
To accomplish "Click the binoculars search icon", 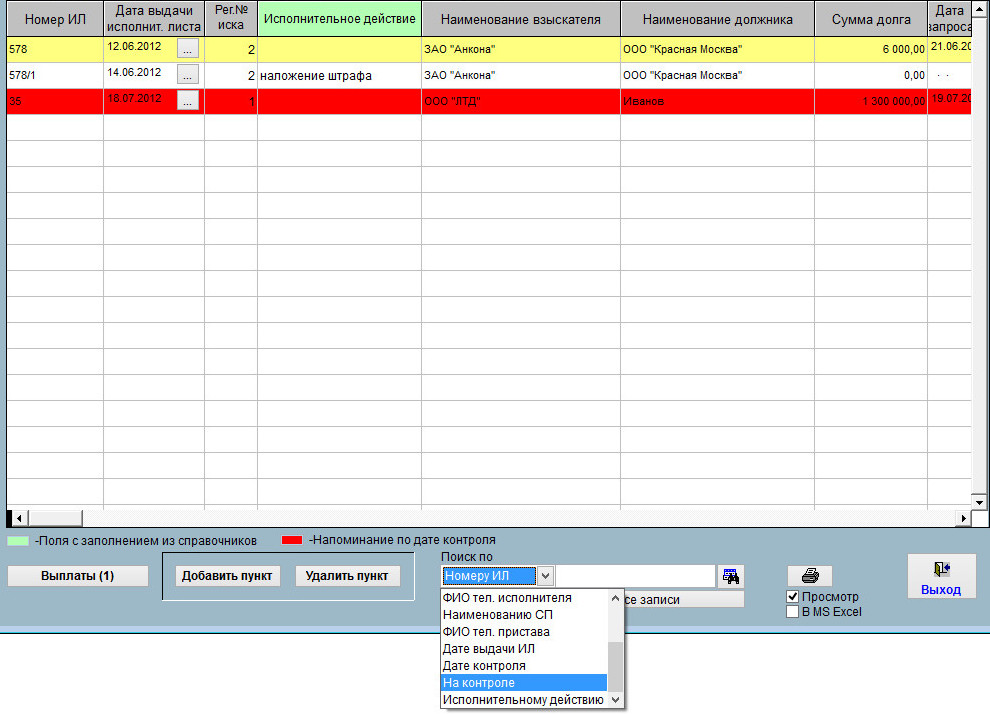I will [731, 576].
